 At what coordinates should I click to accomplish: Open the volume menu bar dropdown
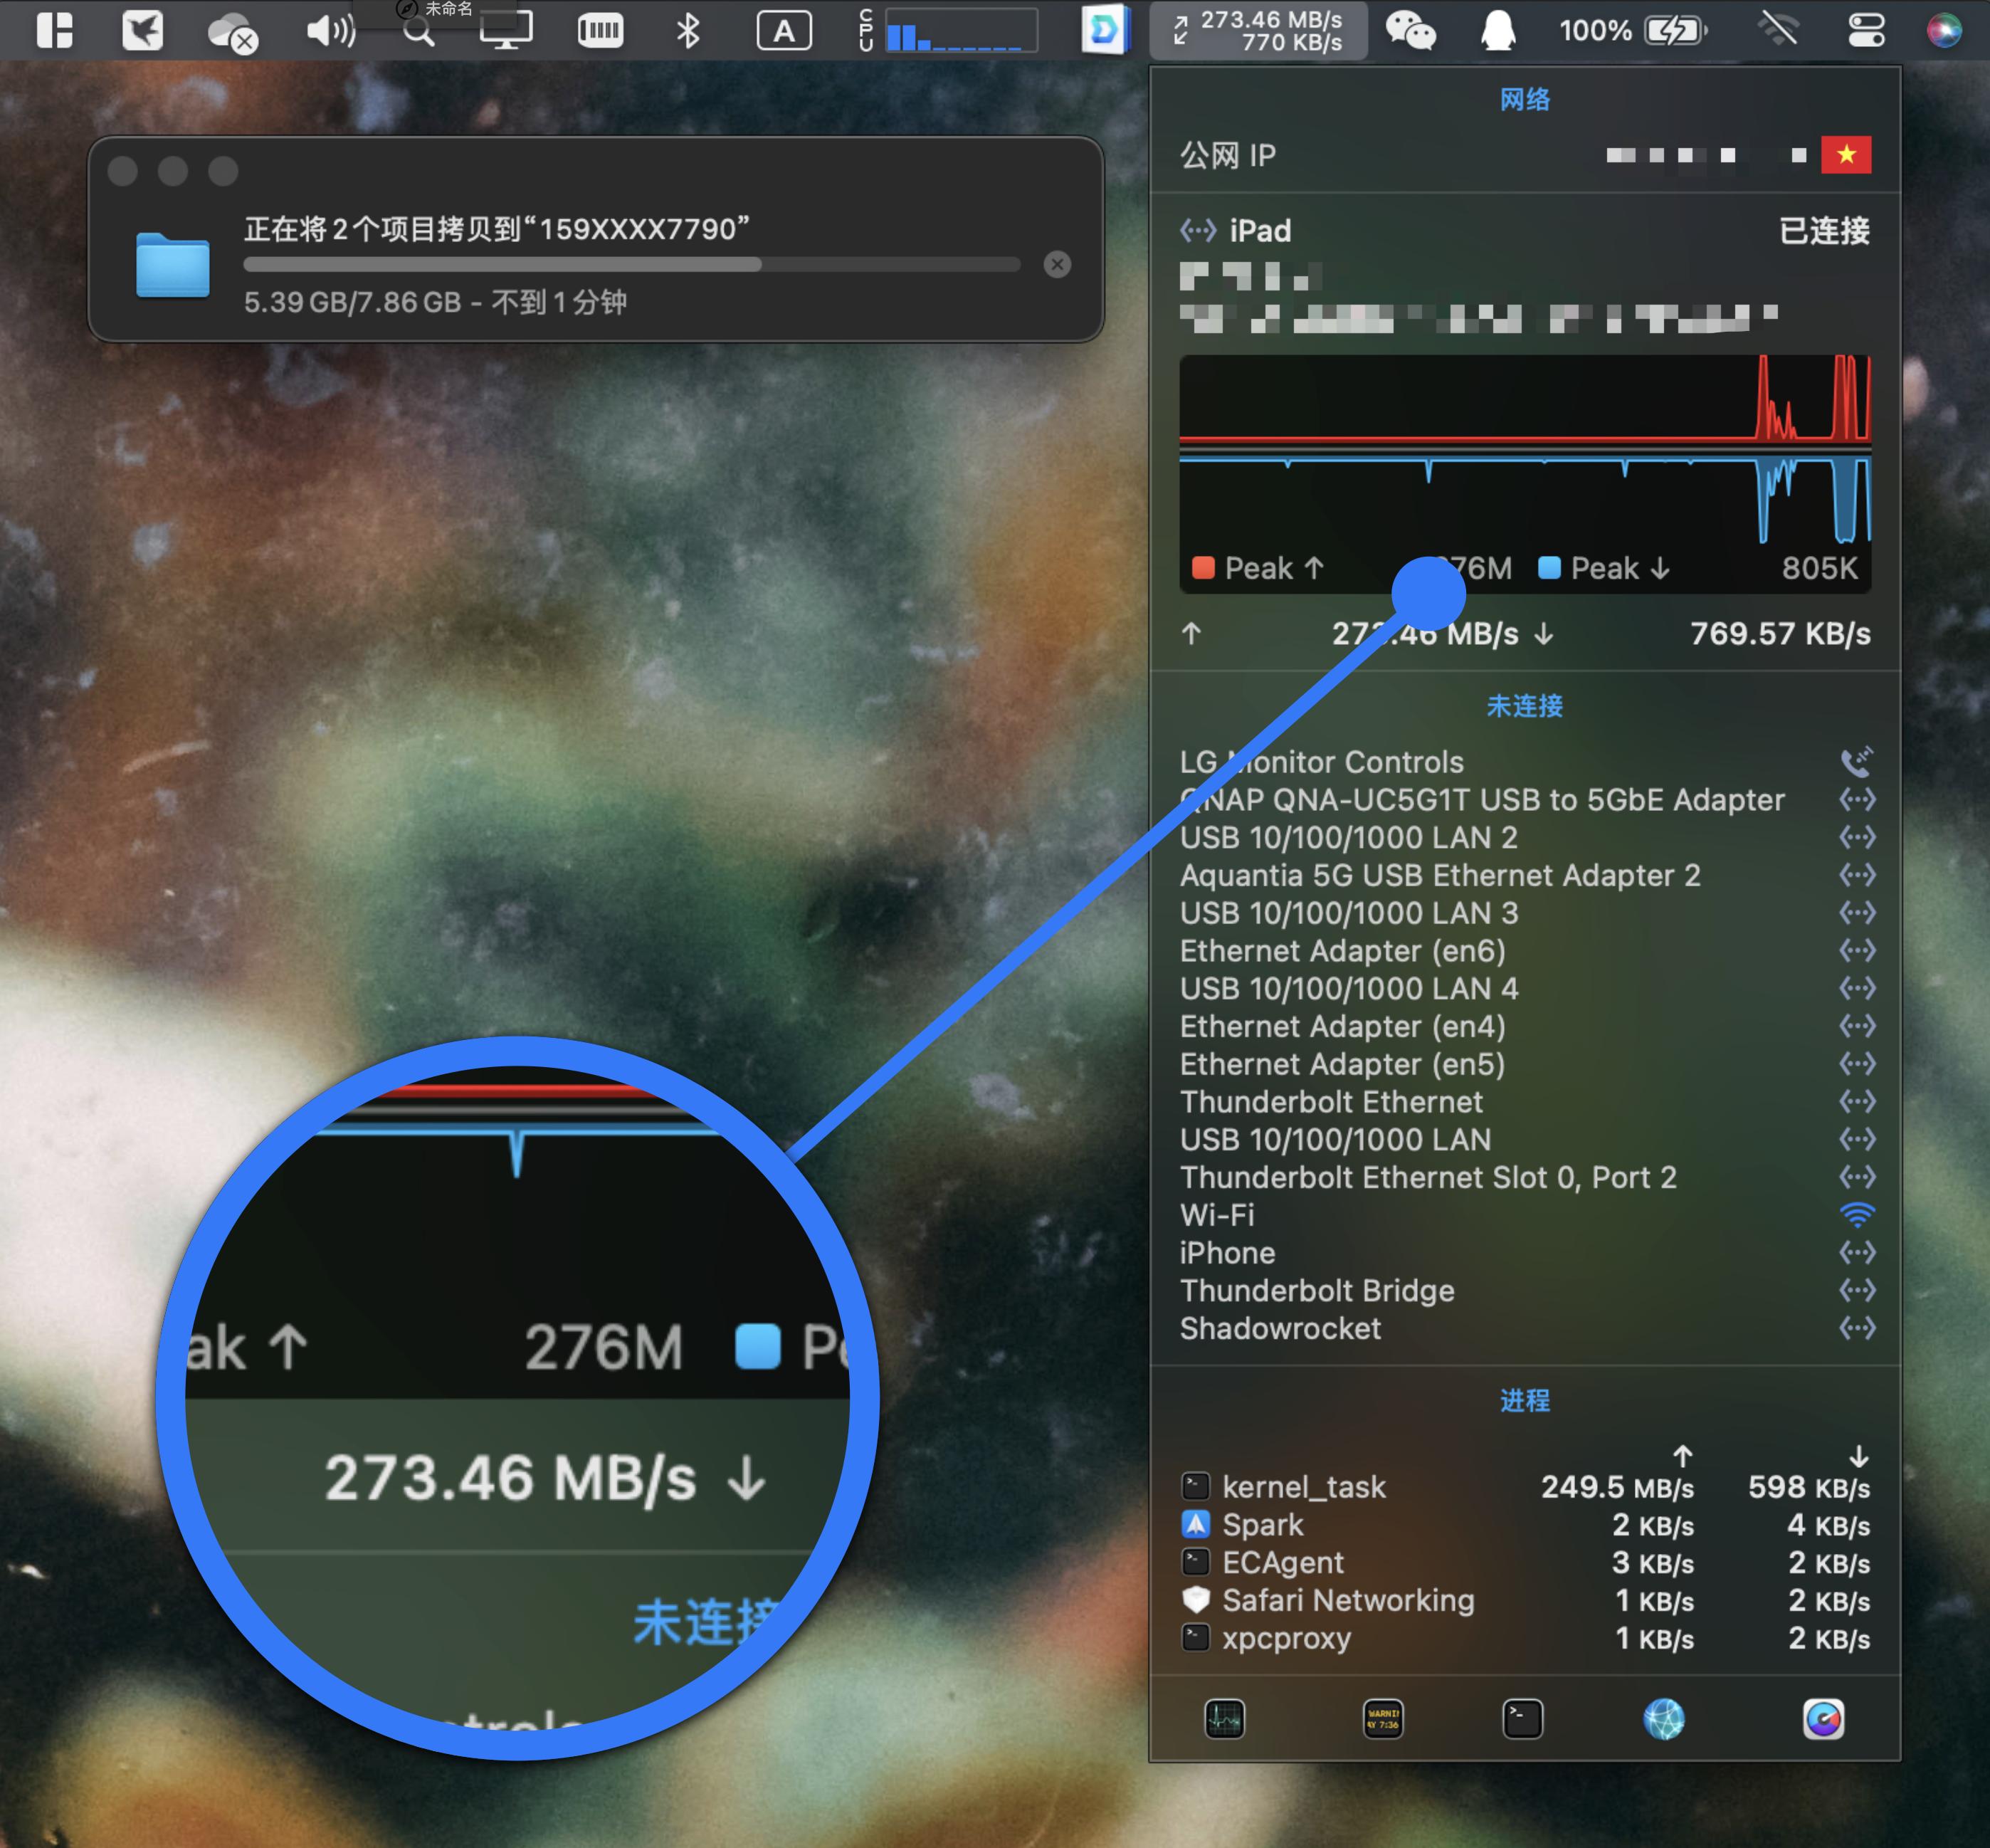(330, 30)
